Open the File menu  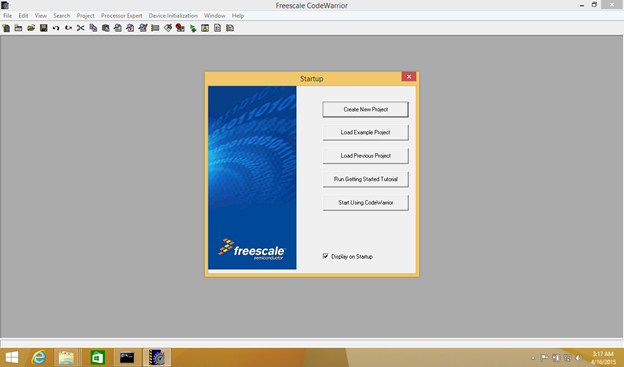8,16
